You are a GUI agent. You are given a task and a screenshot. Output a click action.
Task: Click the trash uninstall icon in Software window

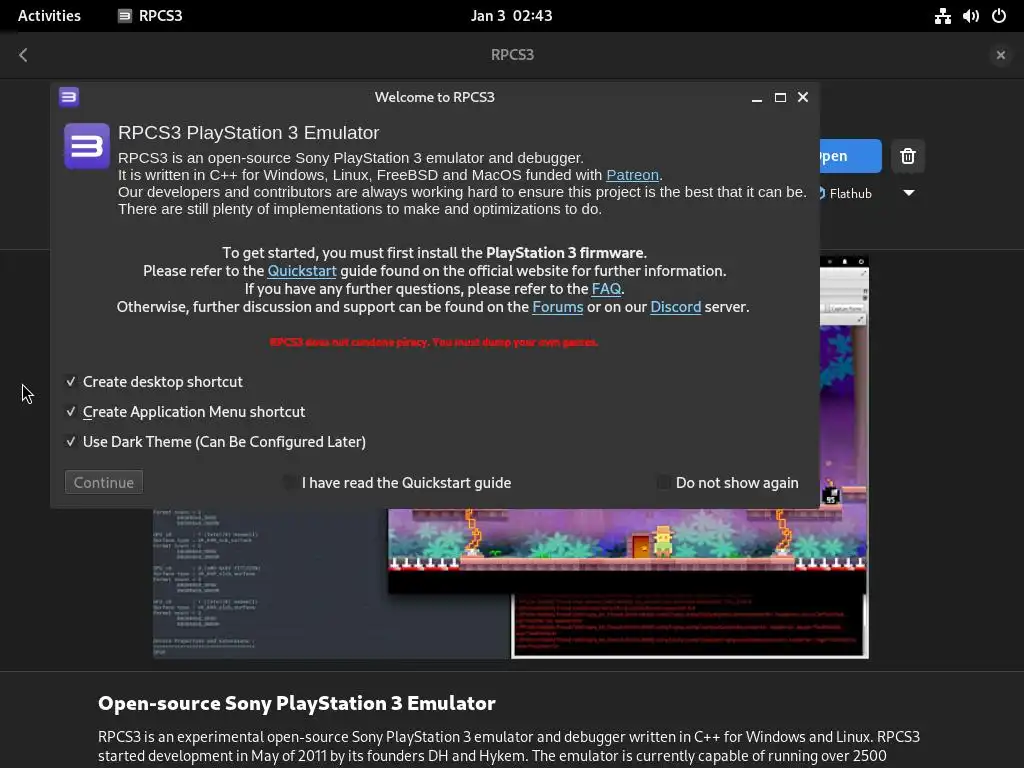pos(908,156)
